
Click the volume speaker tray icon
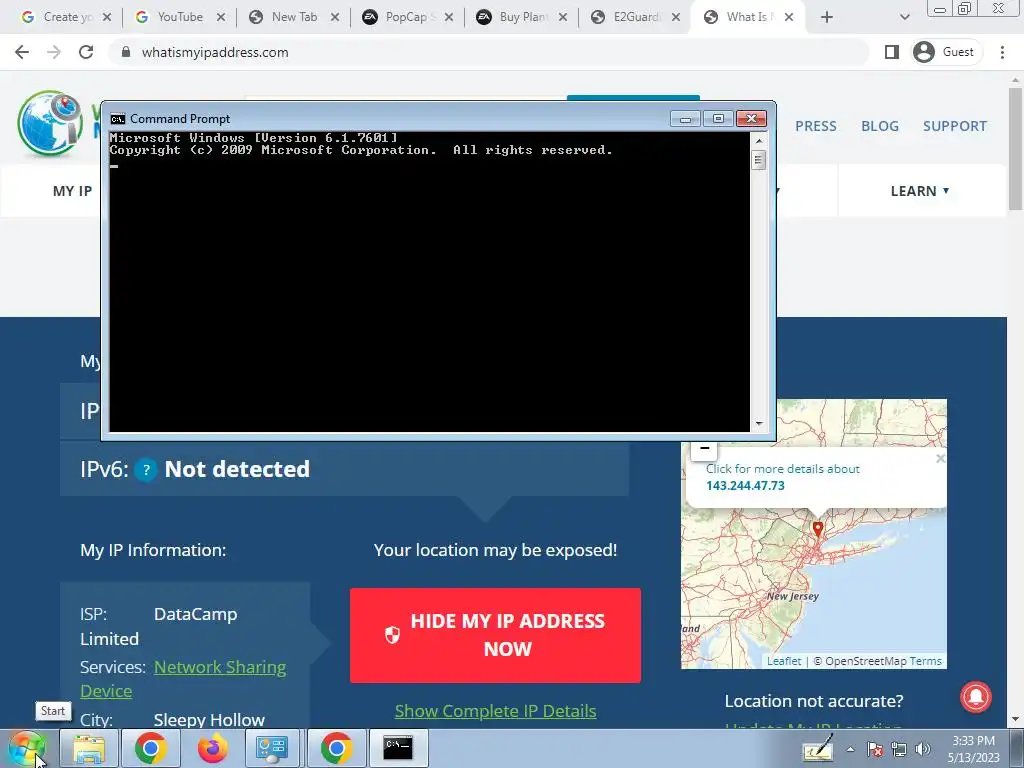(x=923, y=750)
